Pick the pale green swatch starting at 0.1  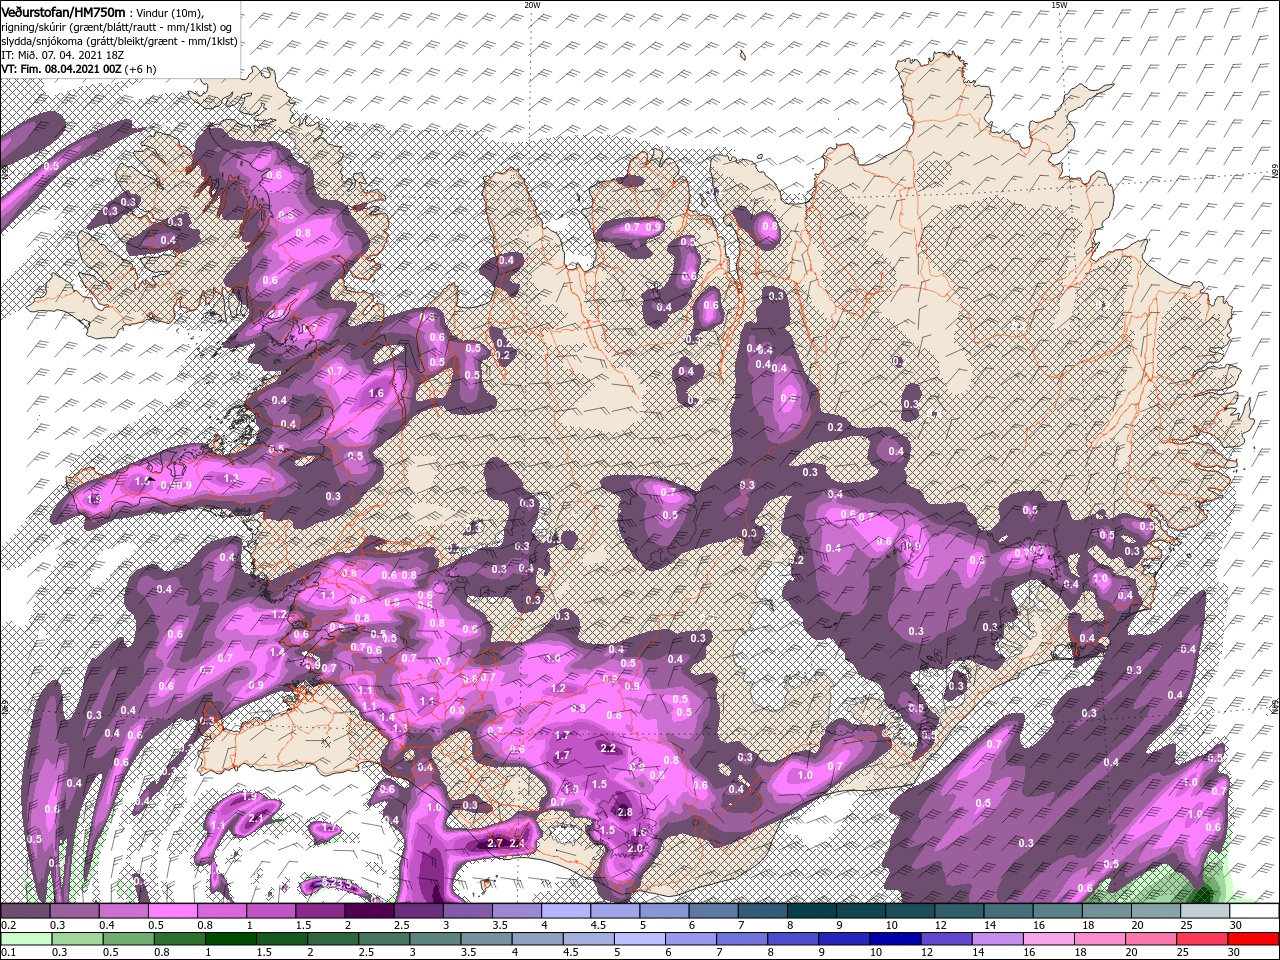25,939
